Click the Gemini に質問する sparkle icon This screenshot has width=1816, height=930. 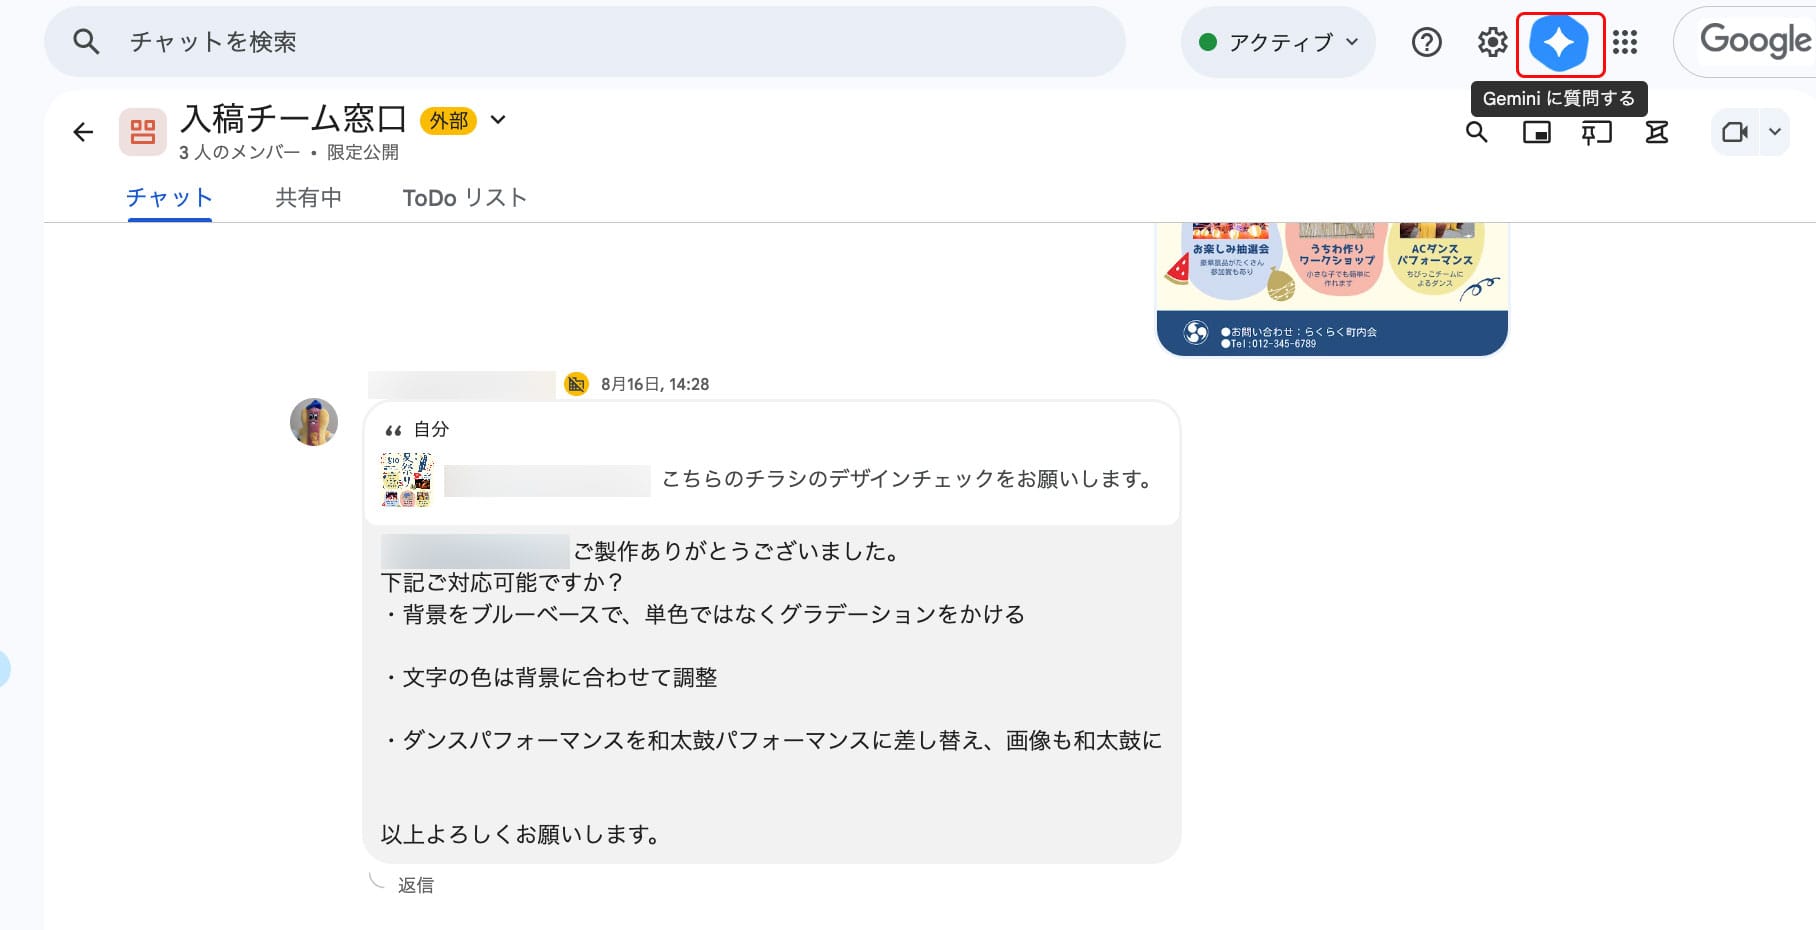(1559, 44)
